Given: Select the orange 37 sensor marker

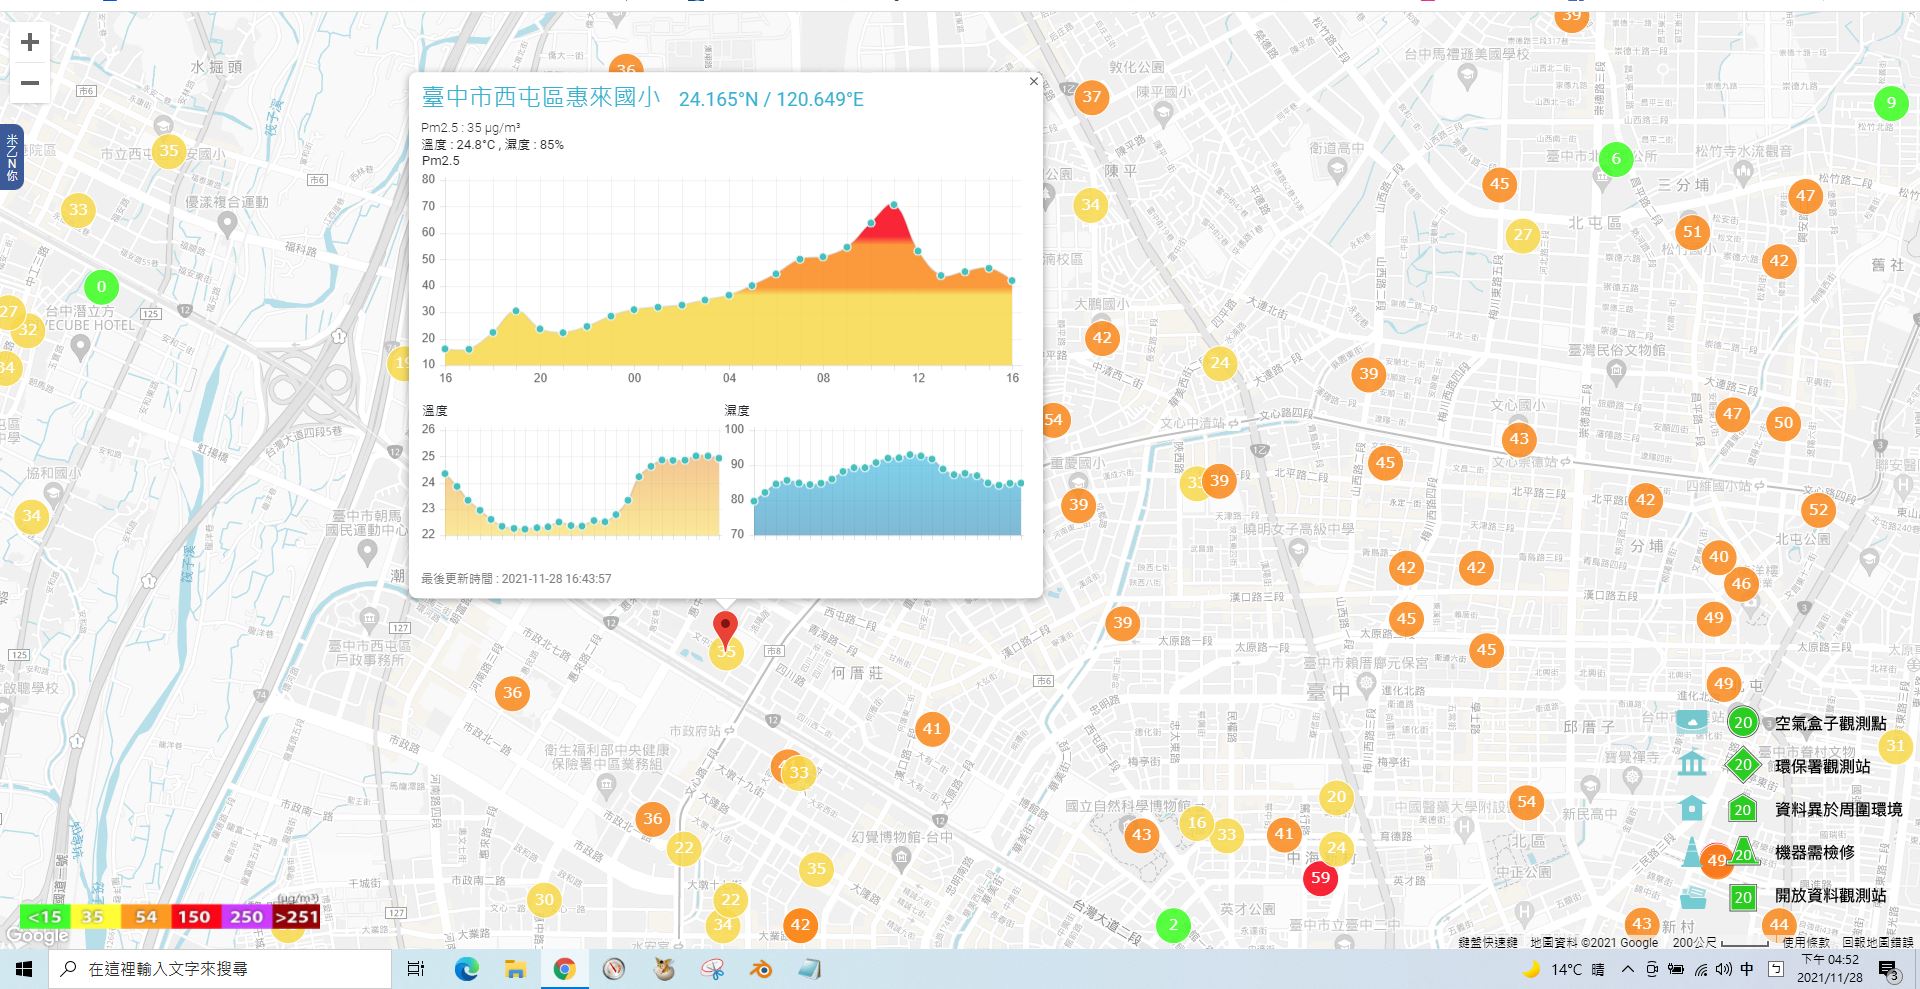Looking at the screenshot, I should (1091, 97).
